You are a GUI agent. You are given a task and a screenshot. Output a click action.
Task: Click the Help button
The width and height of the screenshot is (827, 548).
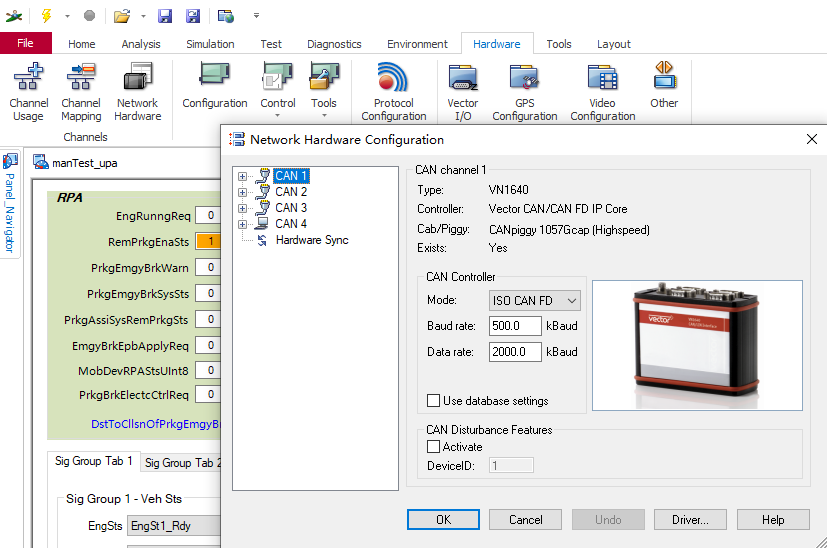[773, 520]
